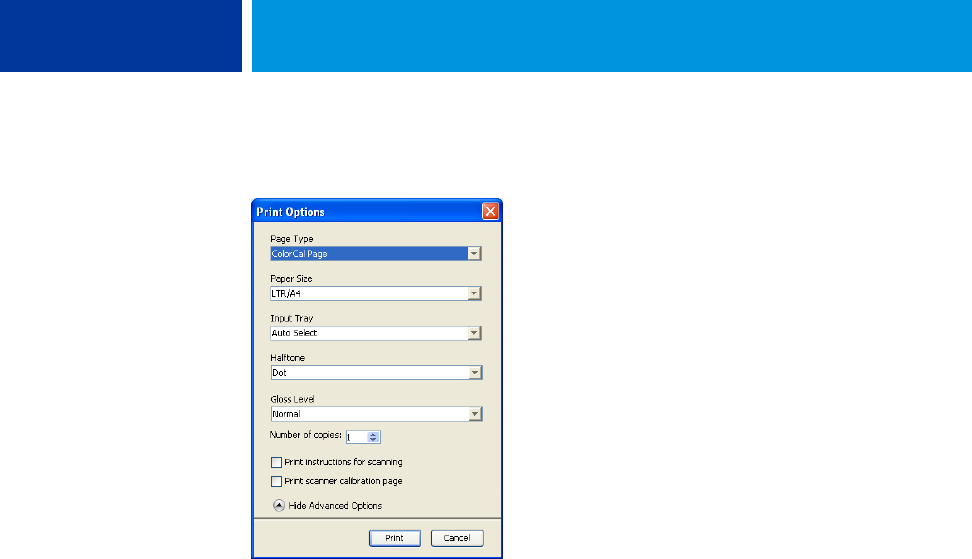This screenshot has height=559, width=972.
Task: Click the Number of copies field
Action: tap(357, 437)
